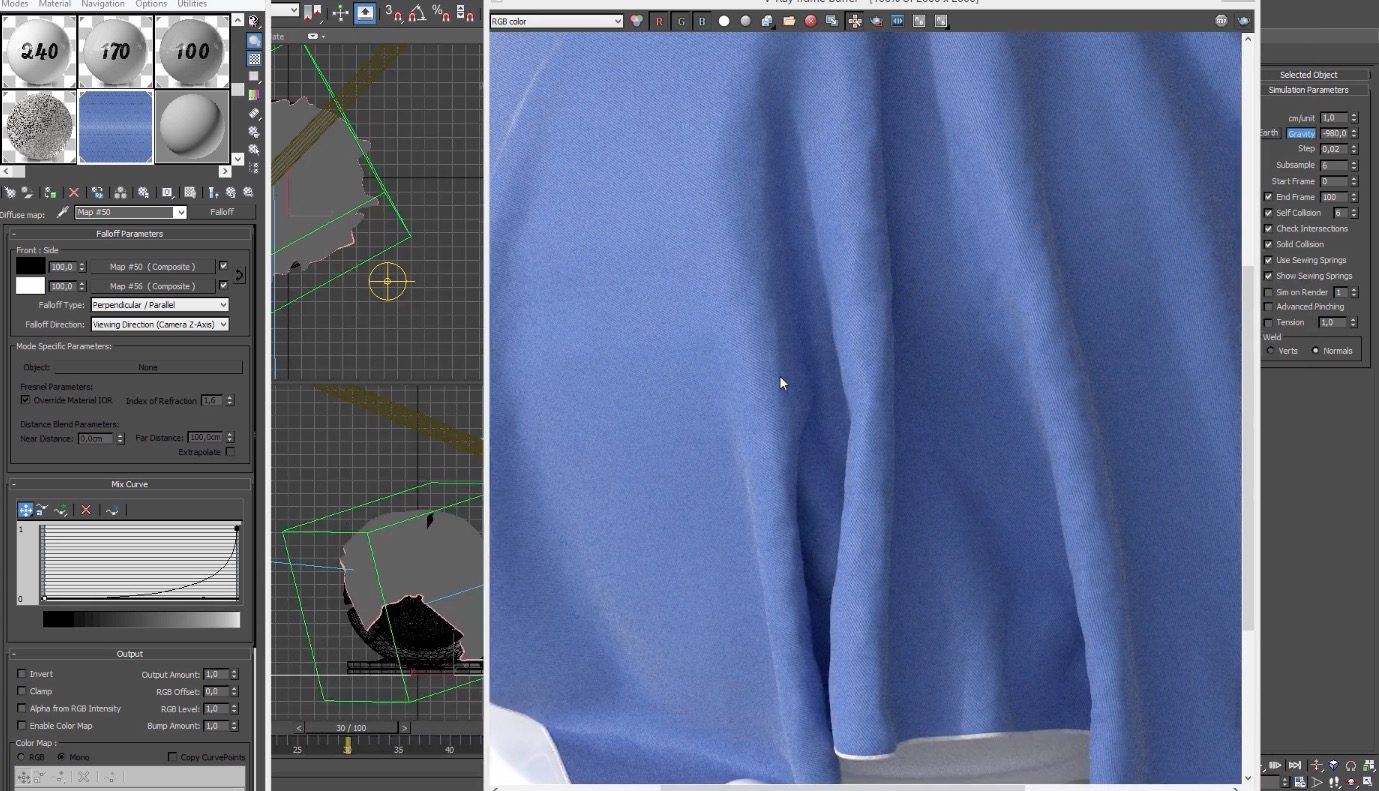
Task: Click the Go to Parent icon
Action: click(231, 192)
